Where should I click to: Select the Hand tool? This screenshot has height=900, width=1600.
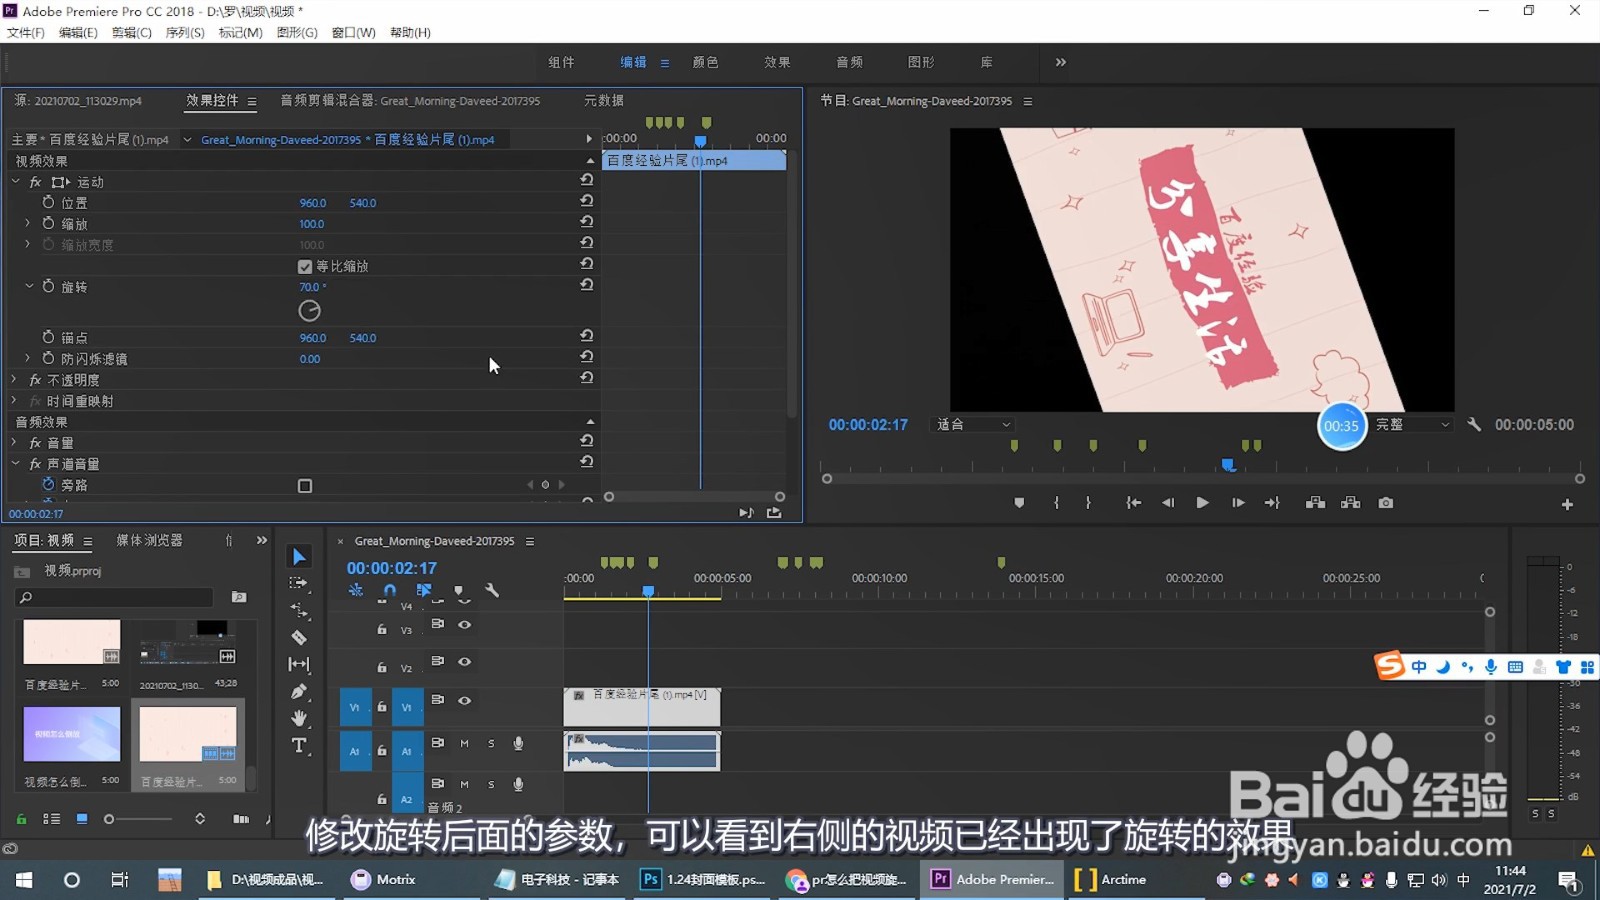[x=298, y=718]
